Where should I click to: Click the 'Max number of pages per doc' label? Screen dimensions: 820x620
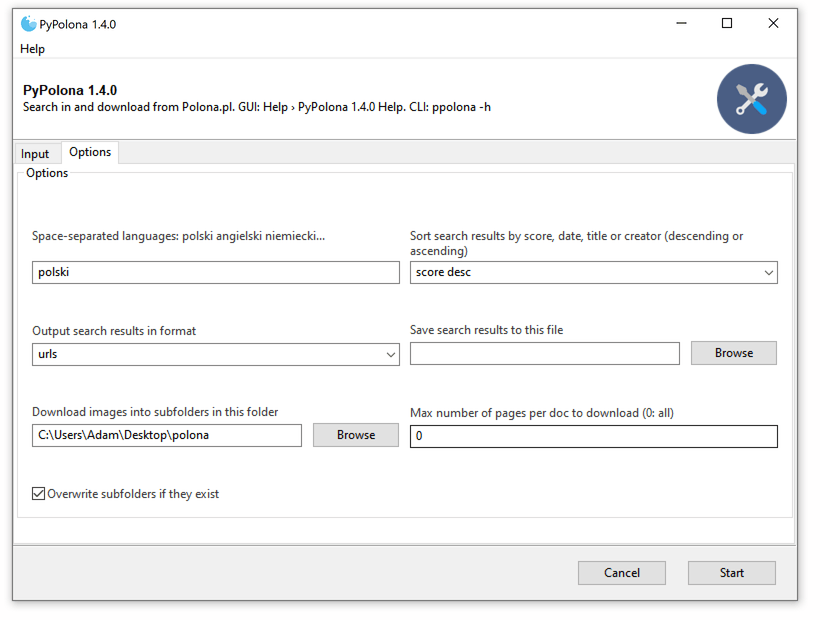542,413
